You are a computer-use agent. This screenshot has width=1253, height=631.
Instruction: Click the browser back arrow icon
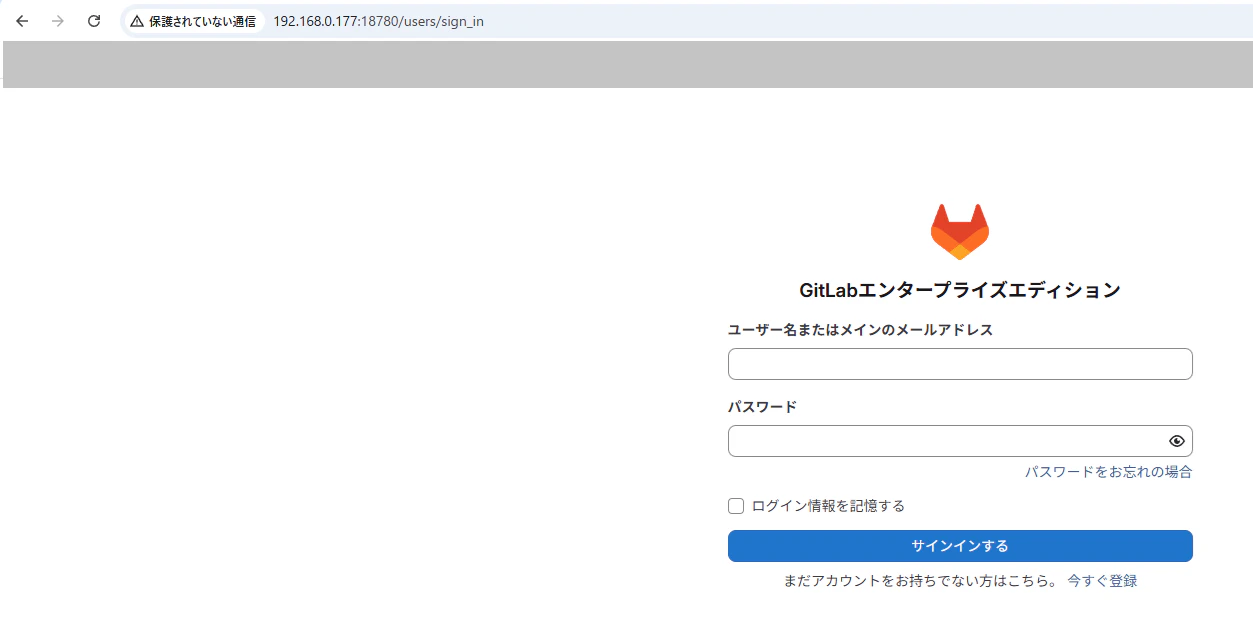pyautogui.click(x=21, y=20)
